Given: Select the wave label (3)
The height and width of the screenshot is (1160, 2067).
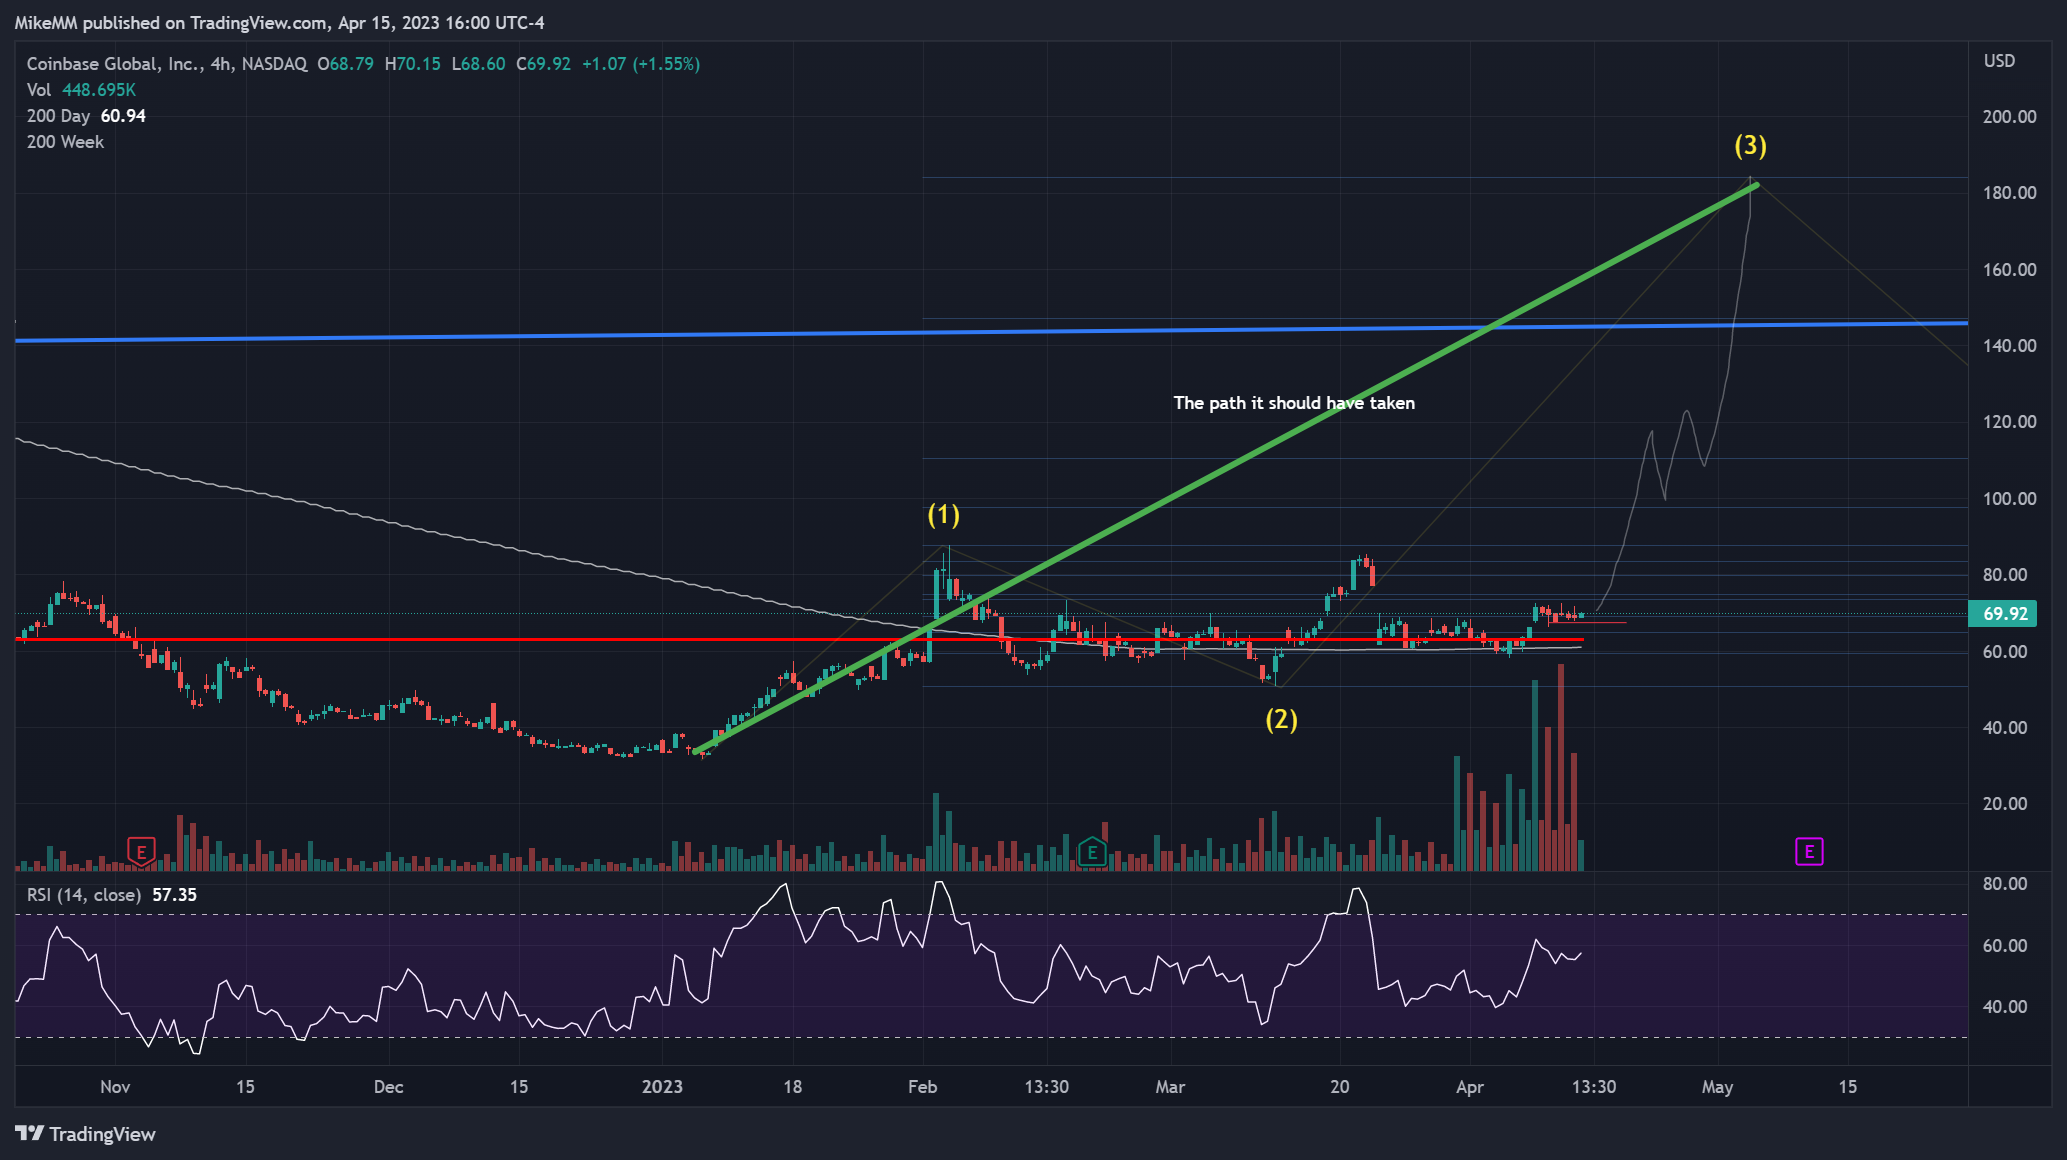Looking at the screenshot, I should pyautogui.click(x=1750, y=146).
